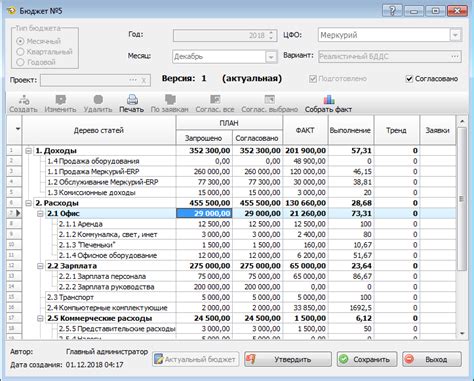
Task: Click the Соглас. выбрано toolbar icon
Action: 269,99
